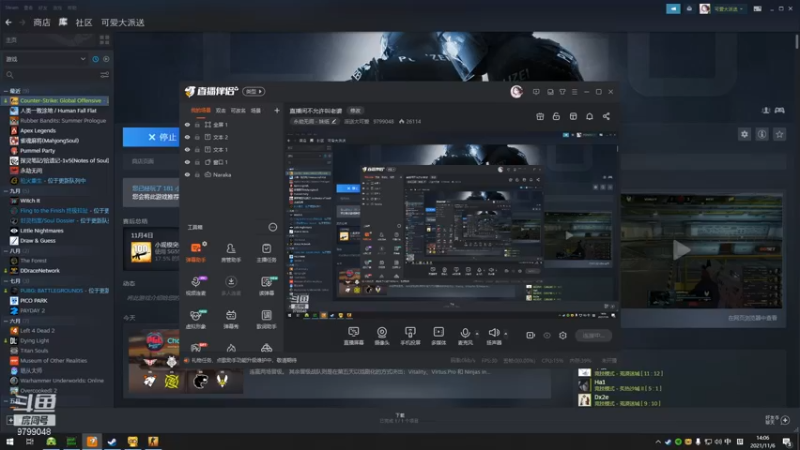Open the 库 tab in Steam

(63, 22)
